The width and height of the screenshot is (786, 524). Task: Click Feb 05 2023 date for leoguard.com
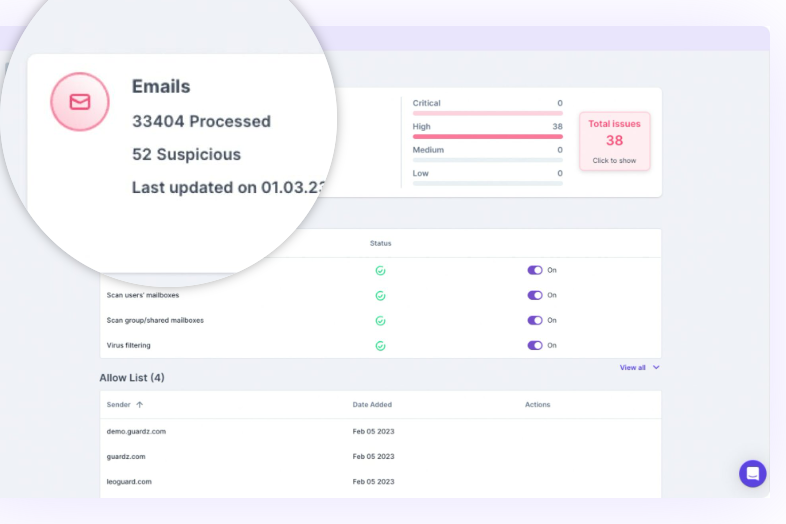(x=373, y=481)
